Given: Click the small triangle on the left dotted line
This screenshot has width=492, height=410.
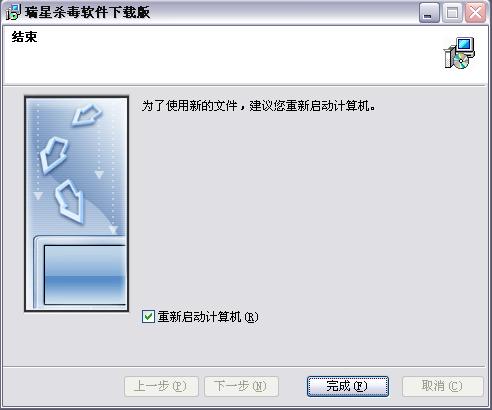Looking at the screenshot, I should 38,196.
